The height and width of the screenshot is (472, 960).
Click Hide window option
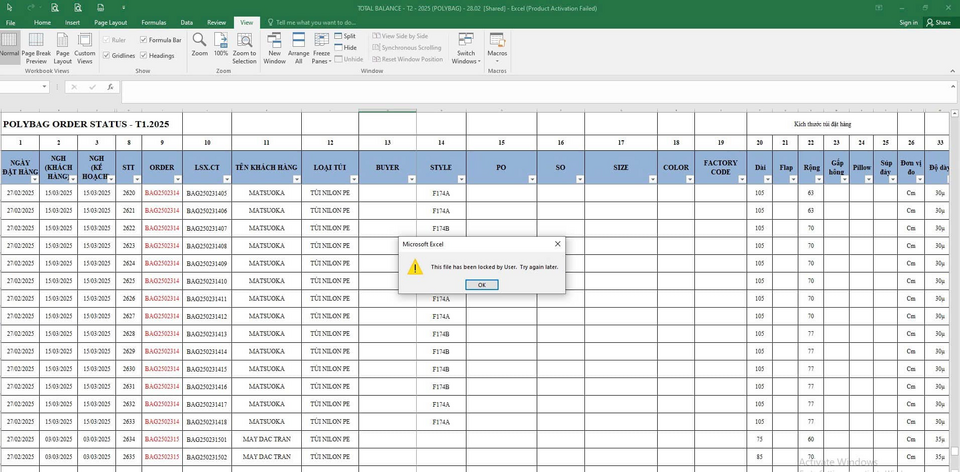tap(346, 48)
